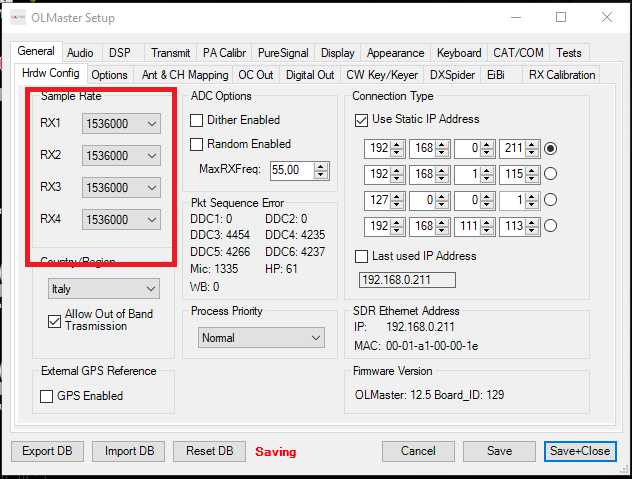Expand the Italy country/region dropdown
The image size is (632, 479).
[x=104, y=289]
